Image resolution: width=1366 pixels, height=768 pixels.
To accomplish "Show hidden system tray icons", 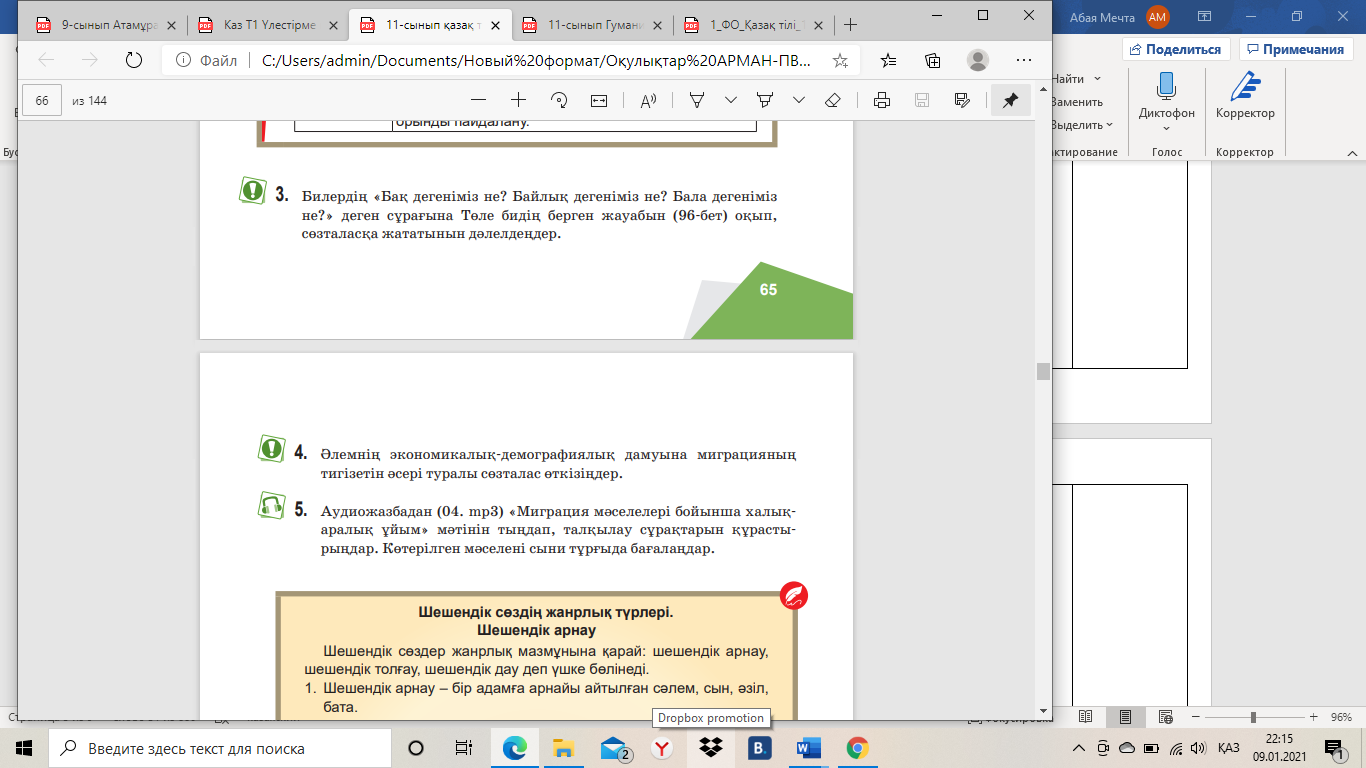I will 1079,748.
